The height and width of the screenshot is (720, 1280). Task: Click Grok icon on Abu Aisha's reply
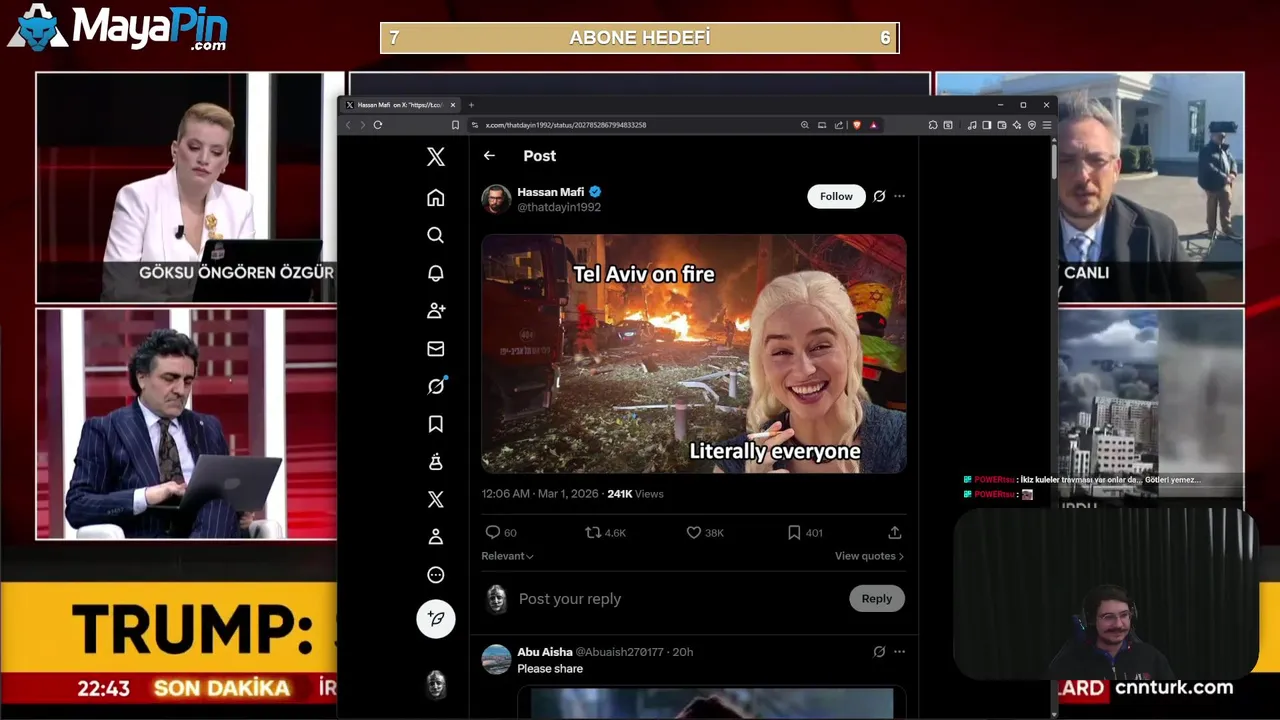coord(879,652)
